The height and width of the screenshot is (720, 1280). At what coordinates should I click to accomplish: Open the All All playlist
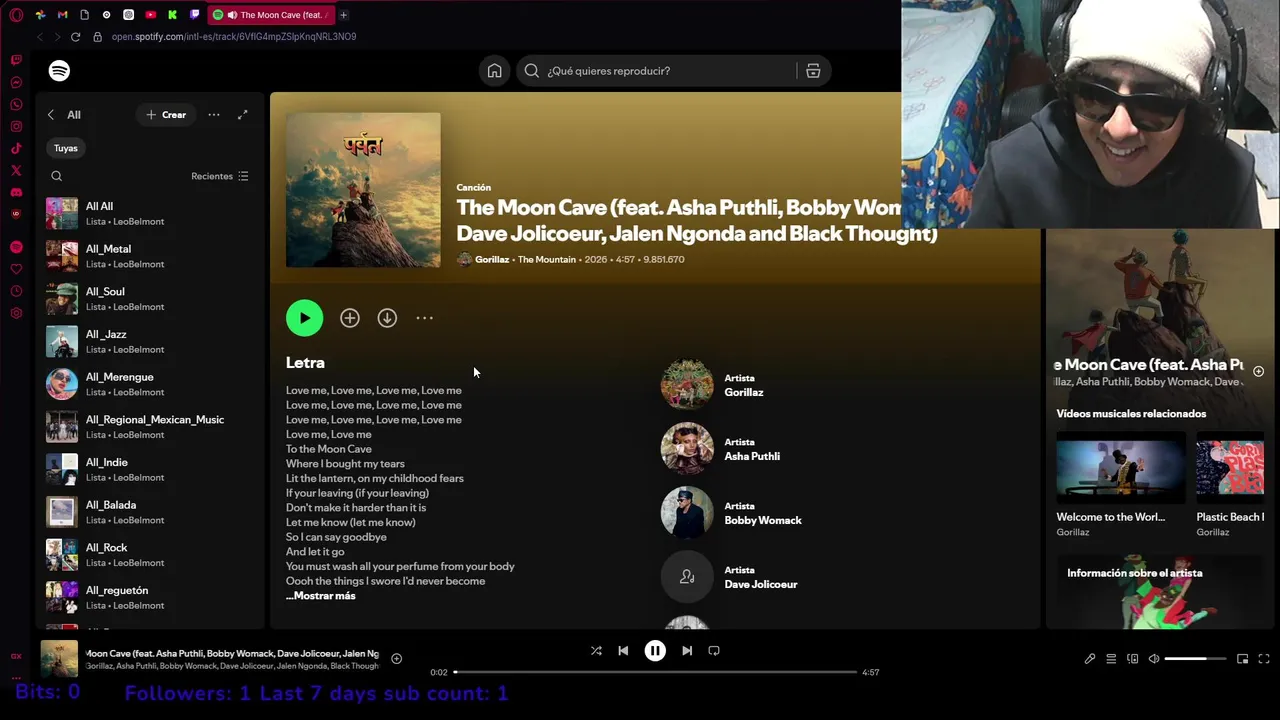point(150,213)
